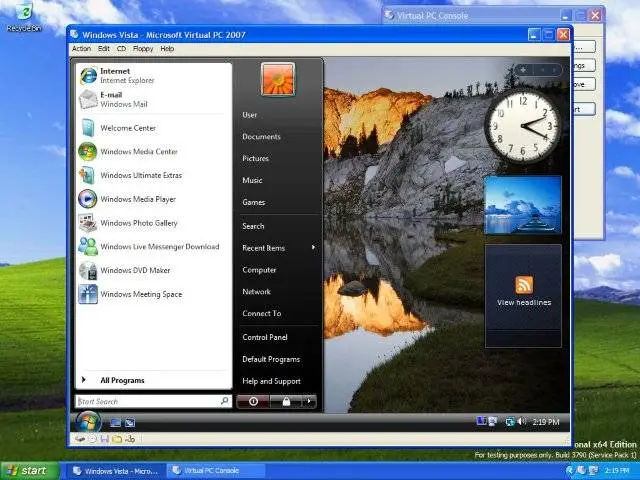Click View headlines on the feed gadget

pyautogui.click(x=524, y=302)
